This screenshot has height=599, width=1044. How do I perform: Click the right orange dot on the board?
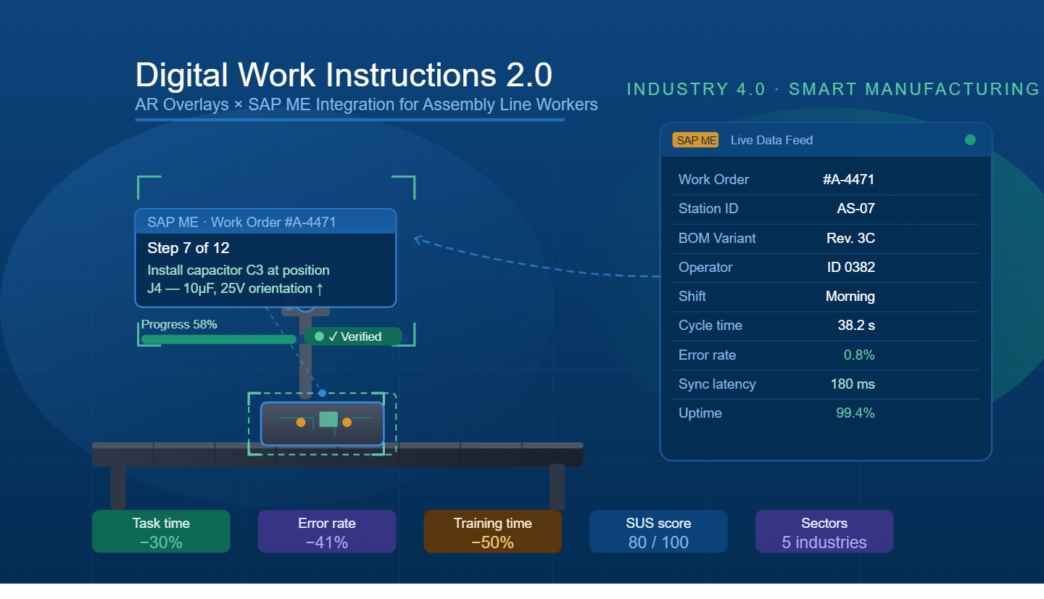[x=347, y=423]
